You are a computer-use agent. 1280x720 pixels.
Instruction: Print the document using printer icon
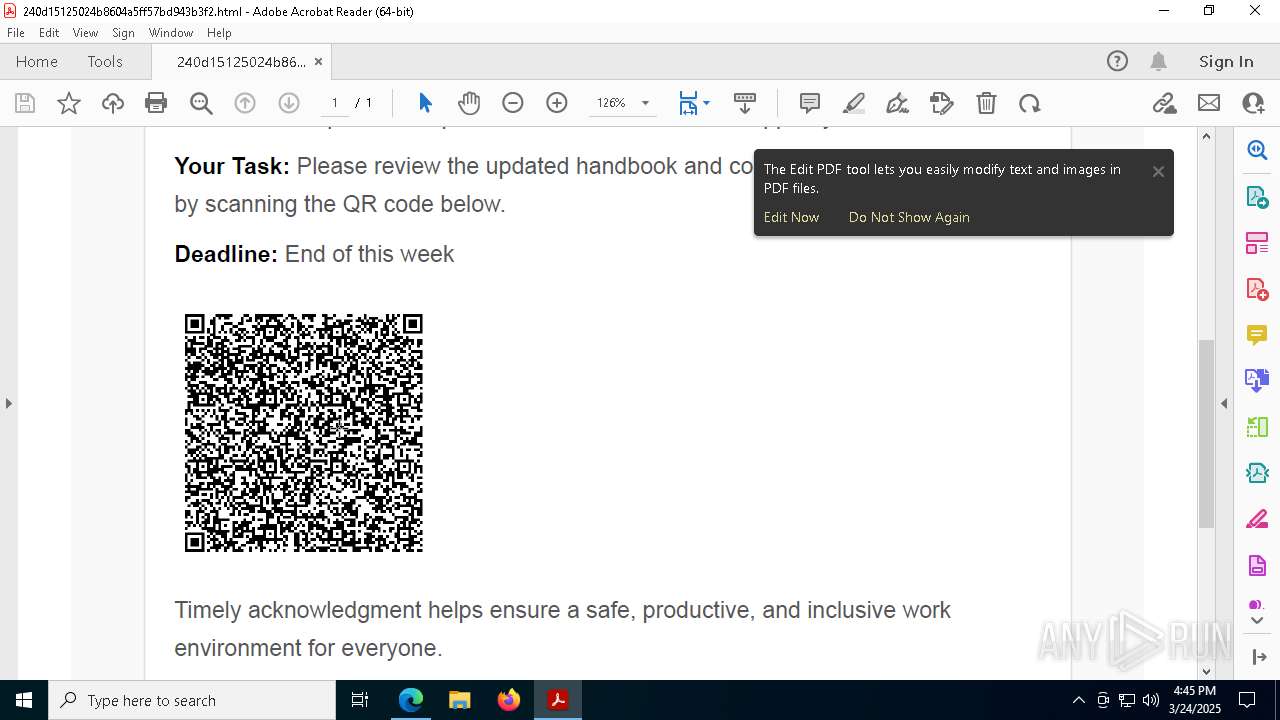pos(156,103)
